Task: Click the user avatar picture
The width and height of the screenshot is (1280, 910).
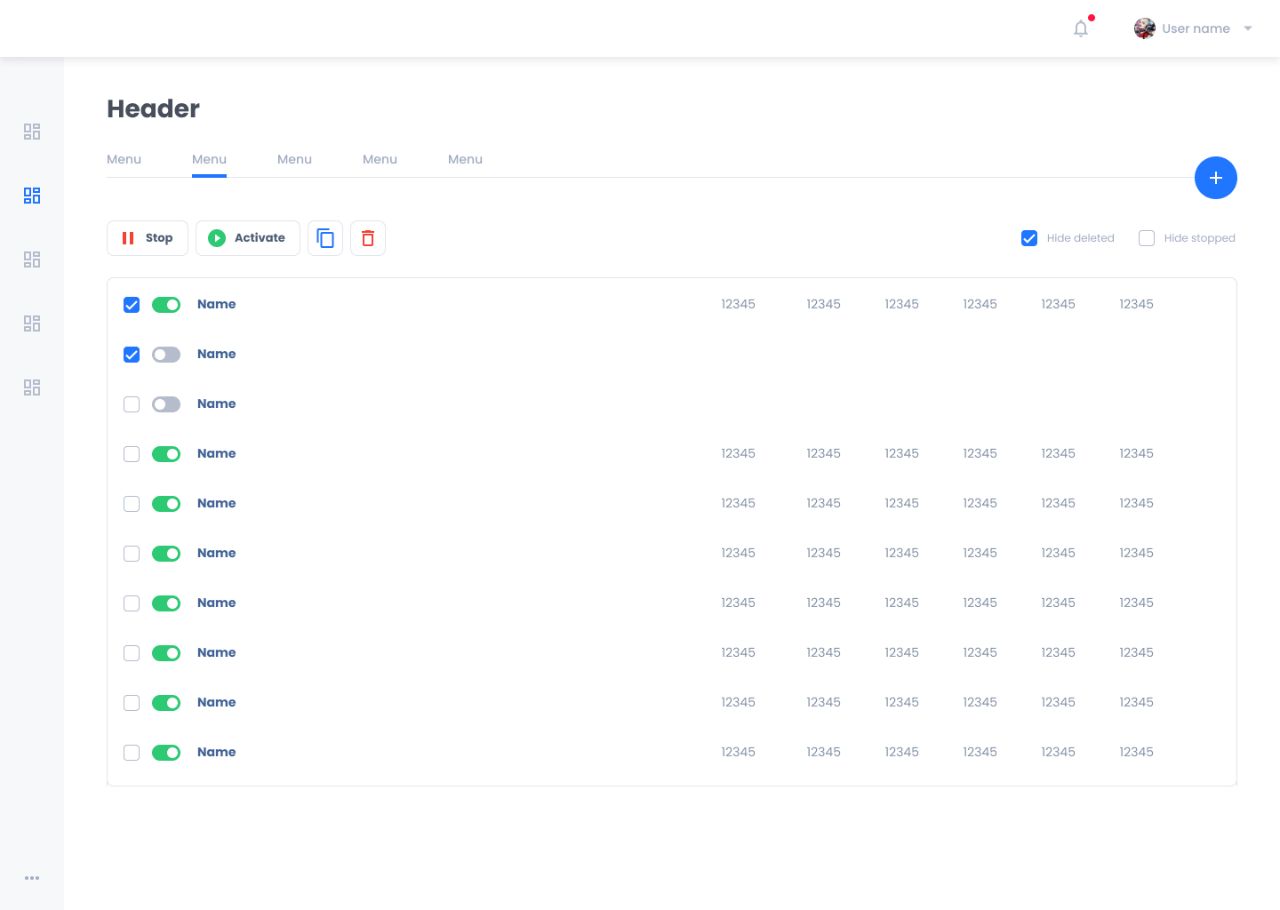Action: [x=1145, y=28]
